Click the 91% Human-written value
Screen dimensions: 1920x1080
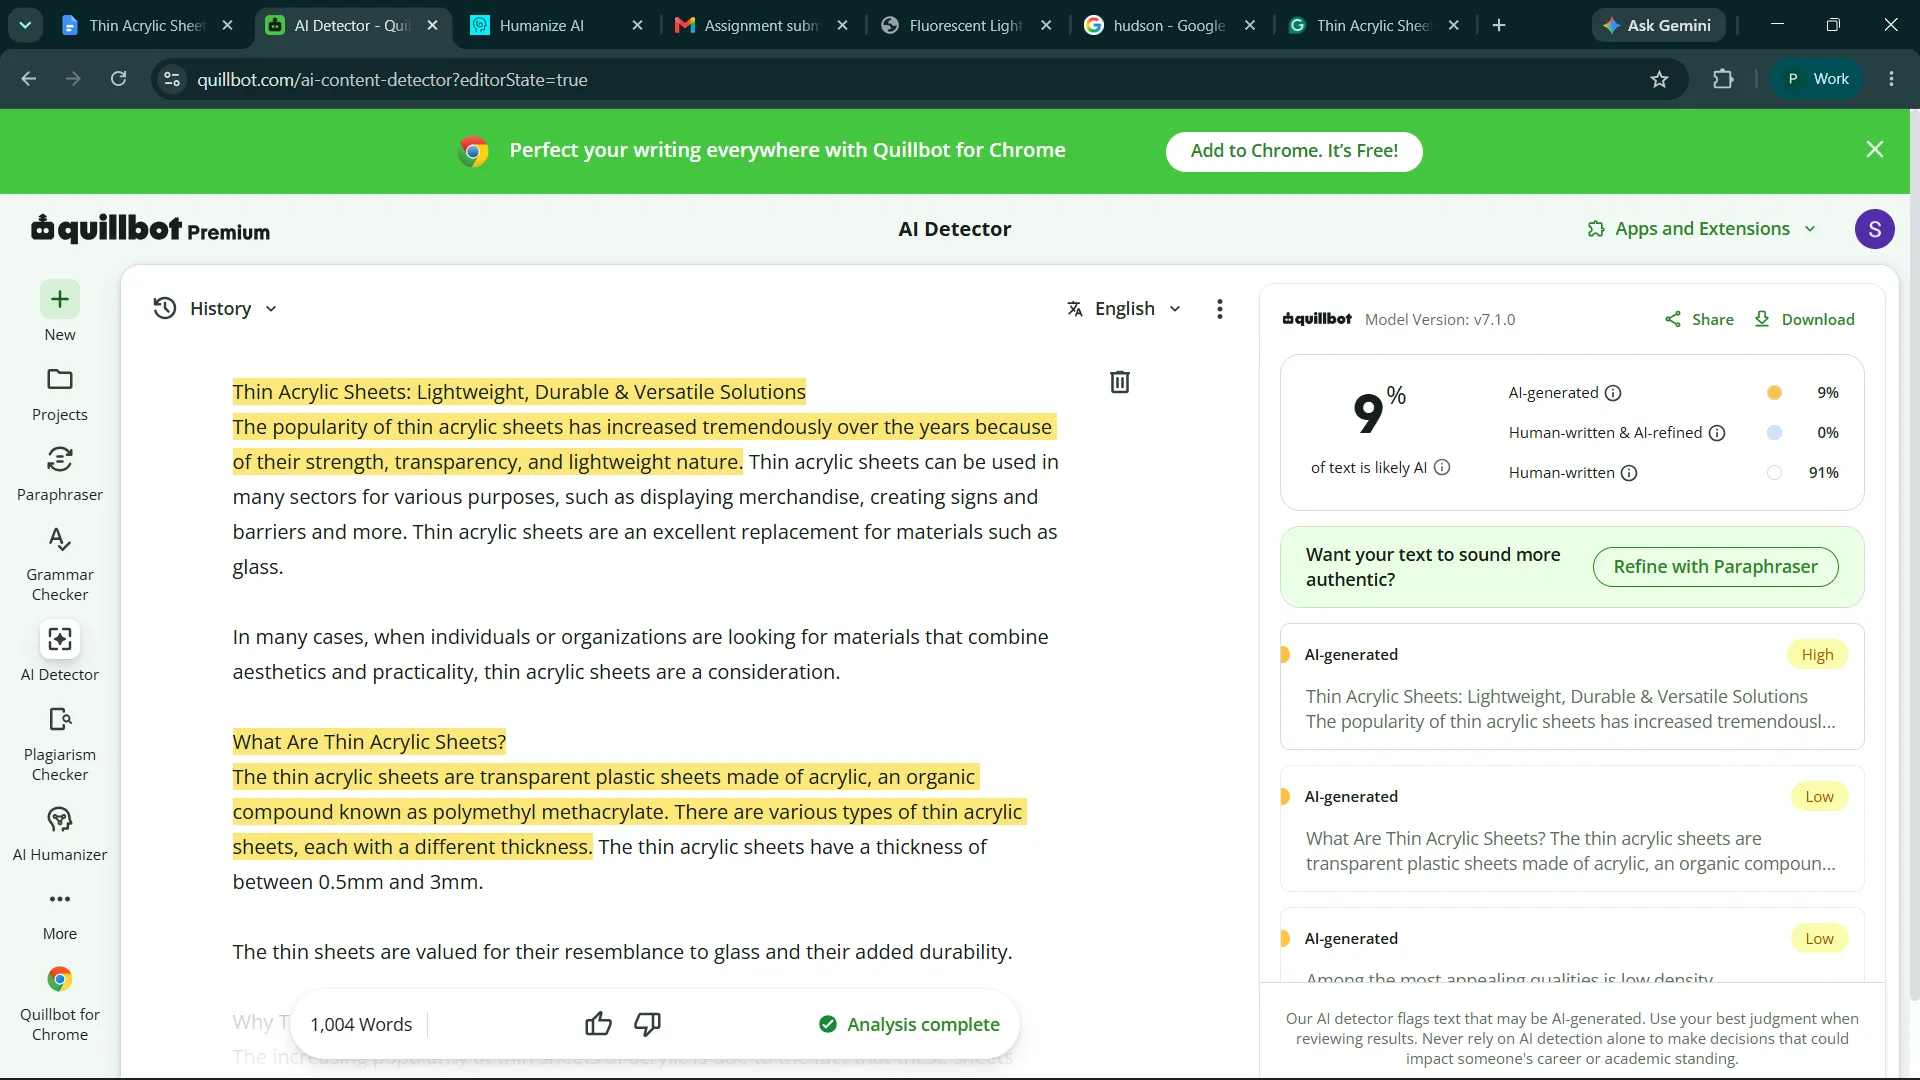[1823, 473]
